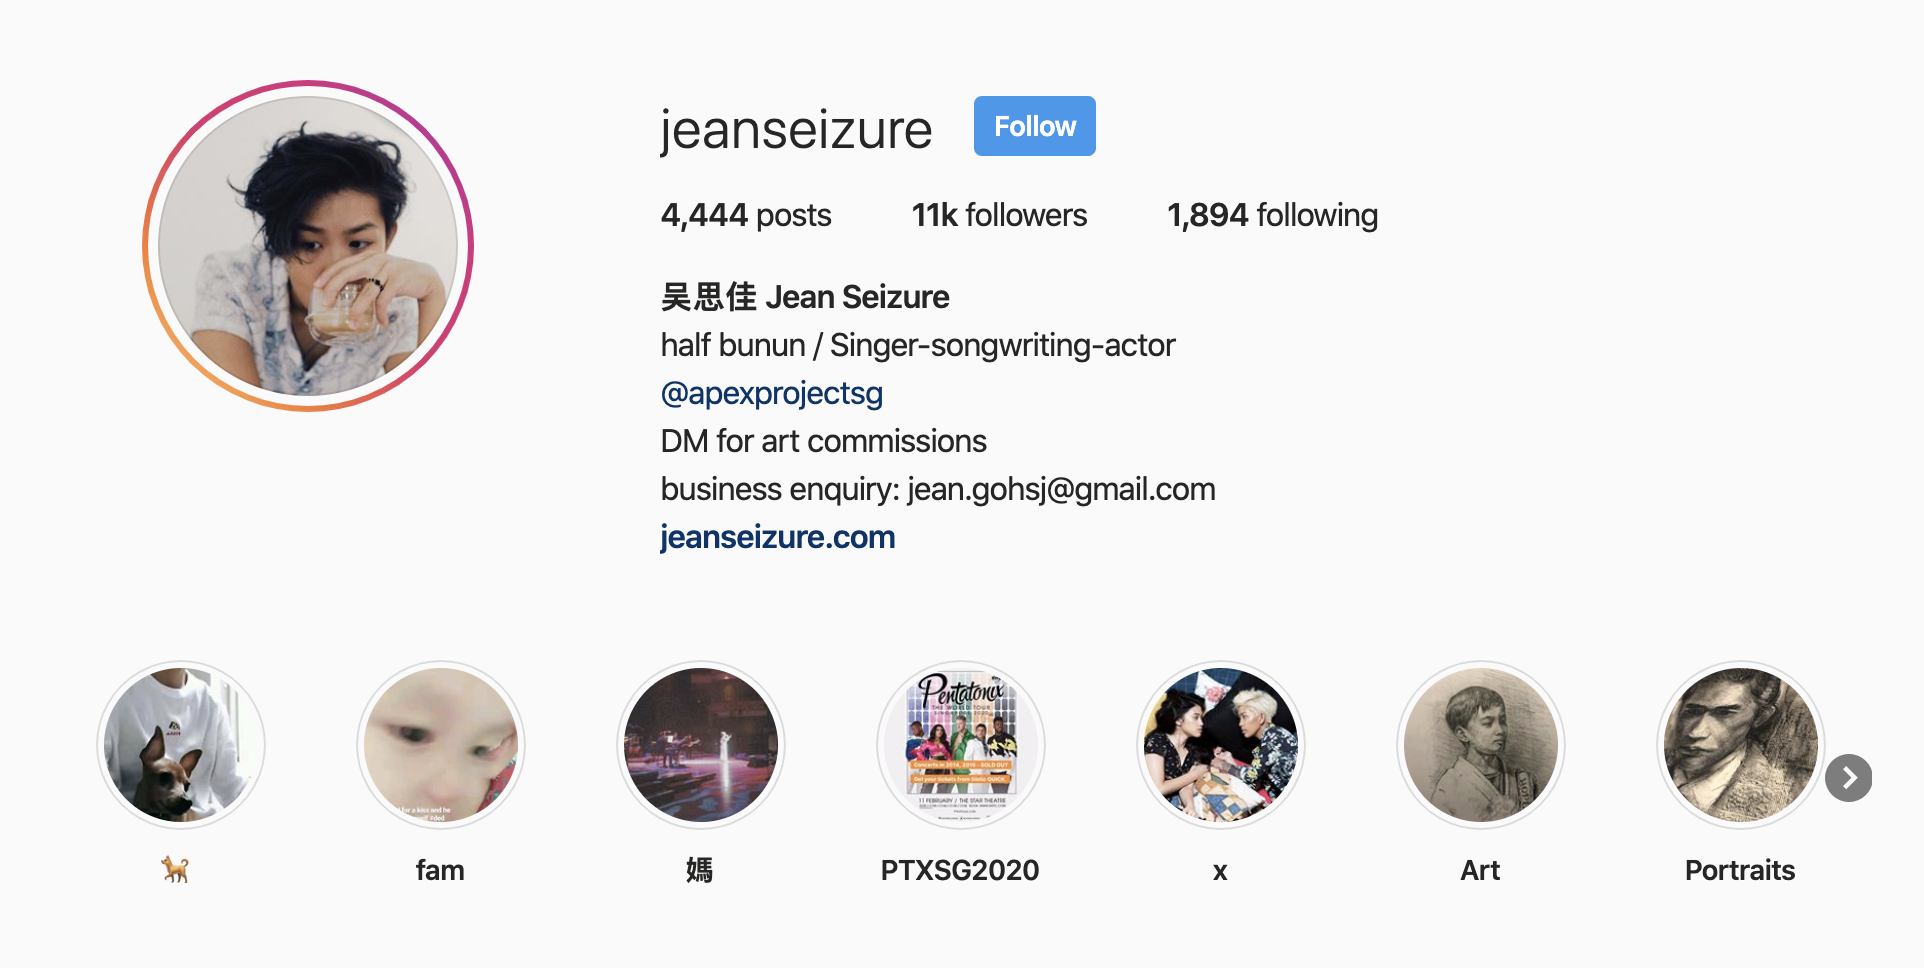This screenshot has height=968, width=1924.
Task: Open the dog emoji story highlight
Action: pos(181,745)
